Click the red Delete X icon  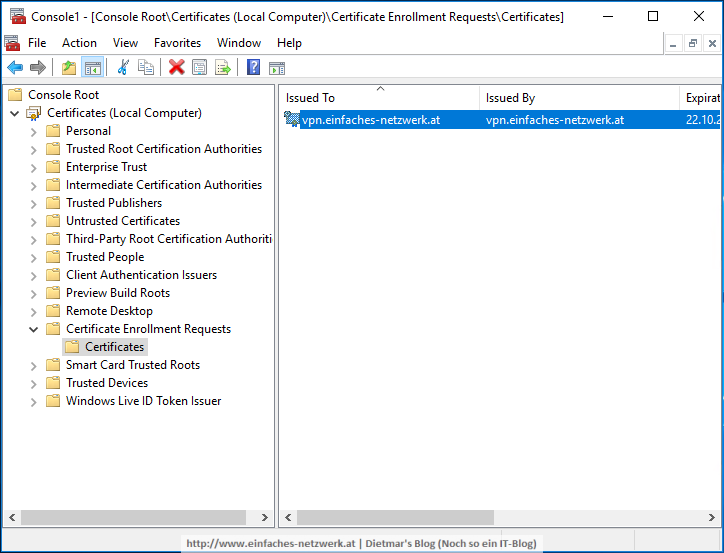click(176, 67)
